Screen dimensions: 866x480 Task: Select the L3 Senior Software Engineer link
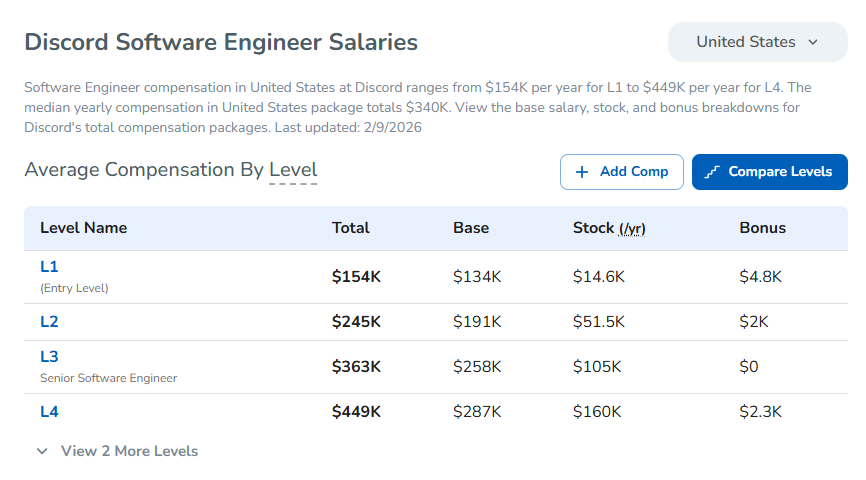(49, 357)
